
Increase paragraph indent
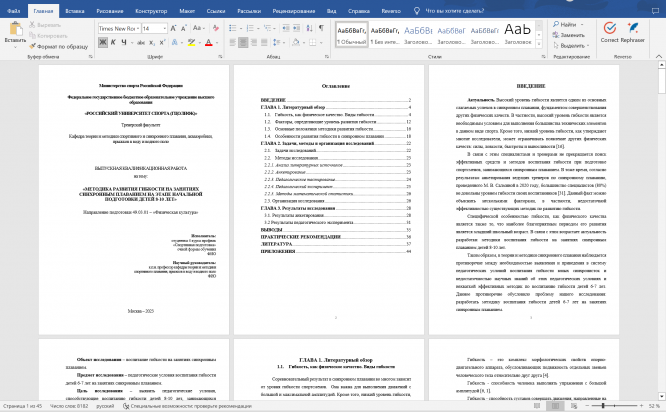click(296, 28)
